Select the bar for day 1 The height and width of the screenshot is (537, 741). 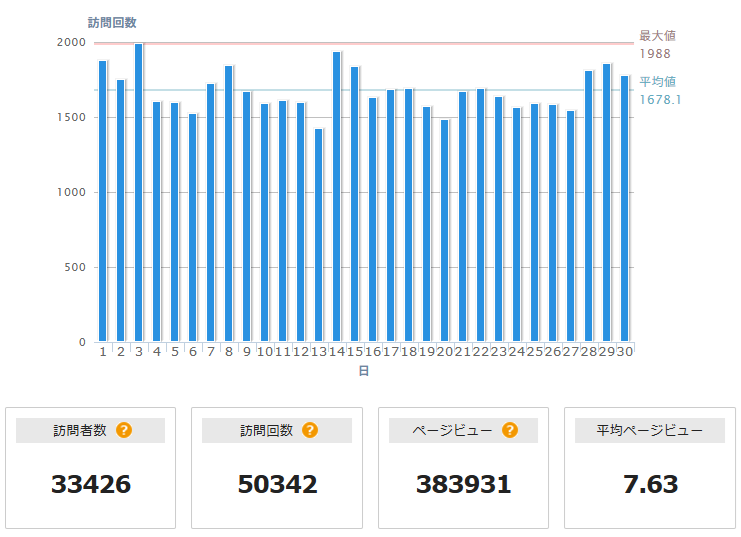pyautogui.click(x=103, y=201)
